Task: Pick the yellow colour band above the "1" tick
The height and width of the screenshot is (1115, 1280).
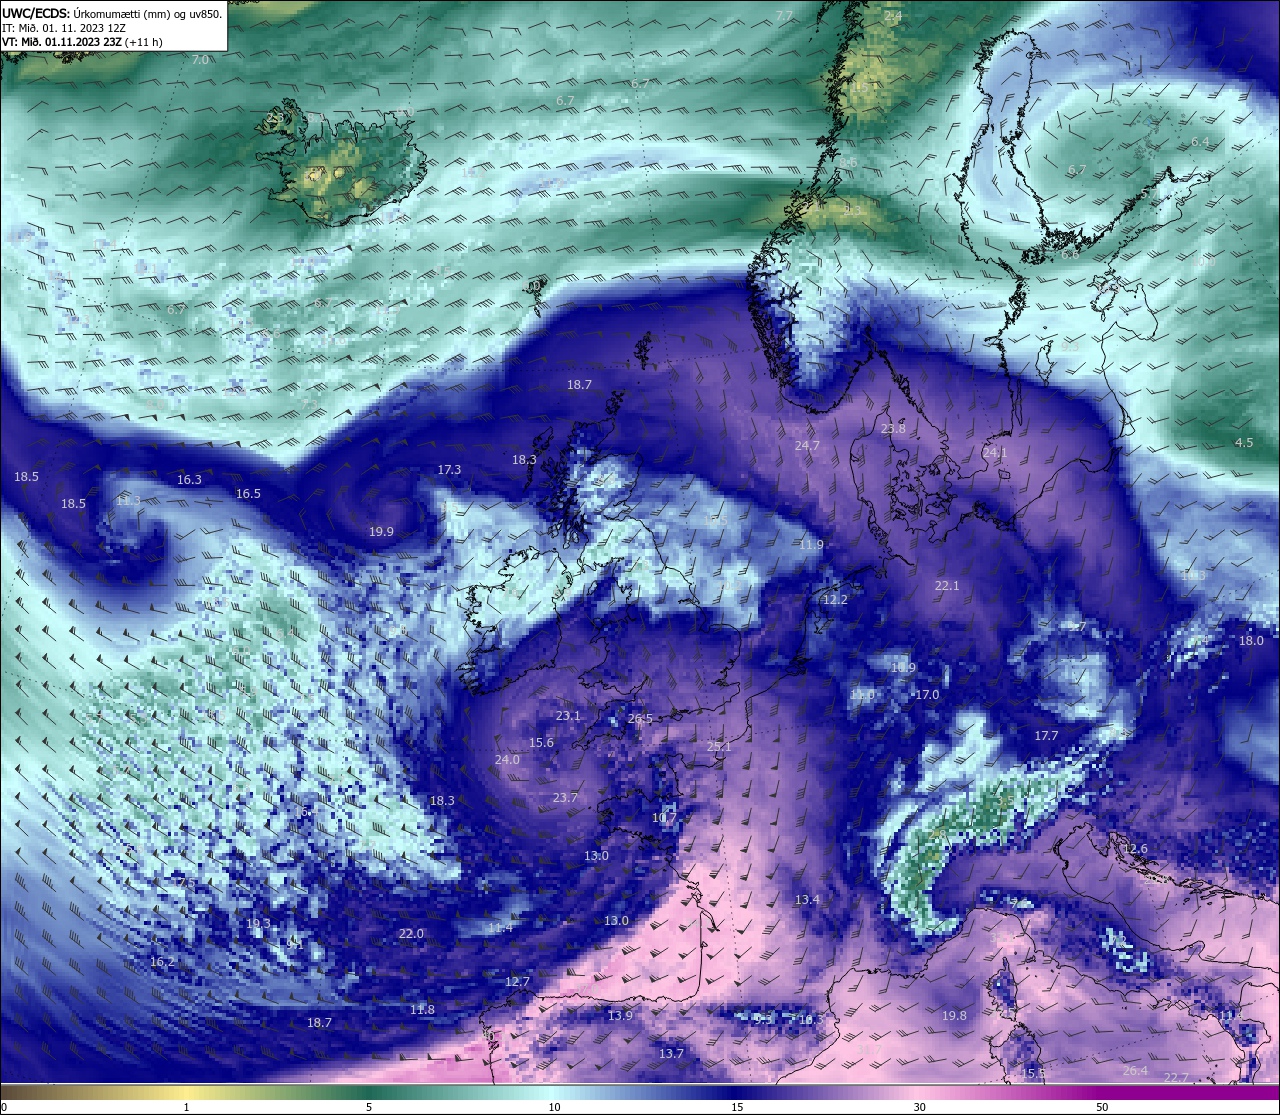Action: coord(186,1091)
